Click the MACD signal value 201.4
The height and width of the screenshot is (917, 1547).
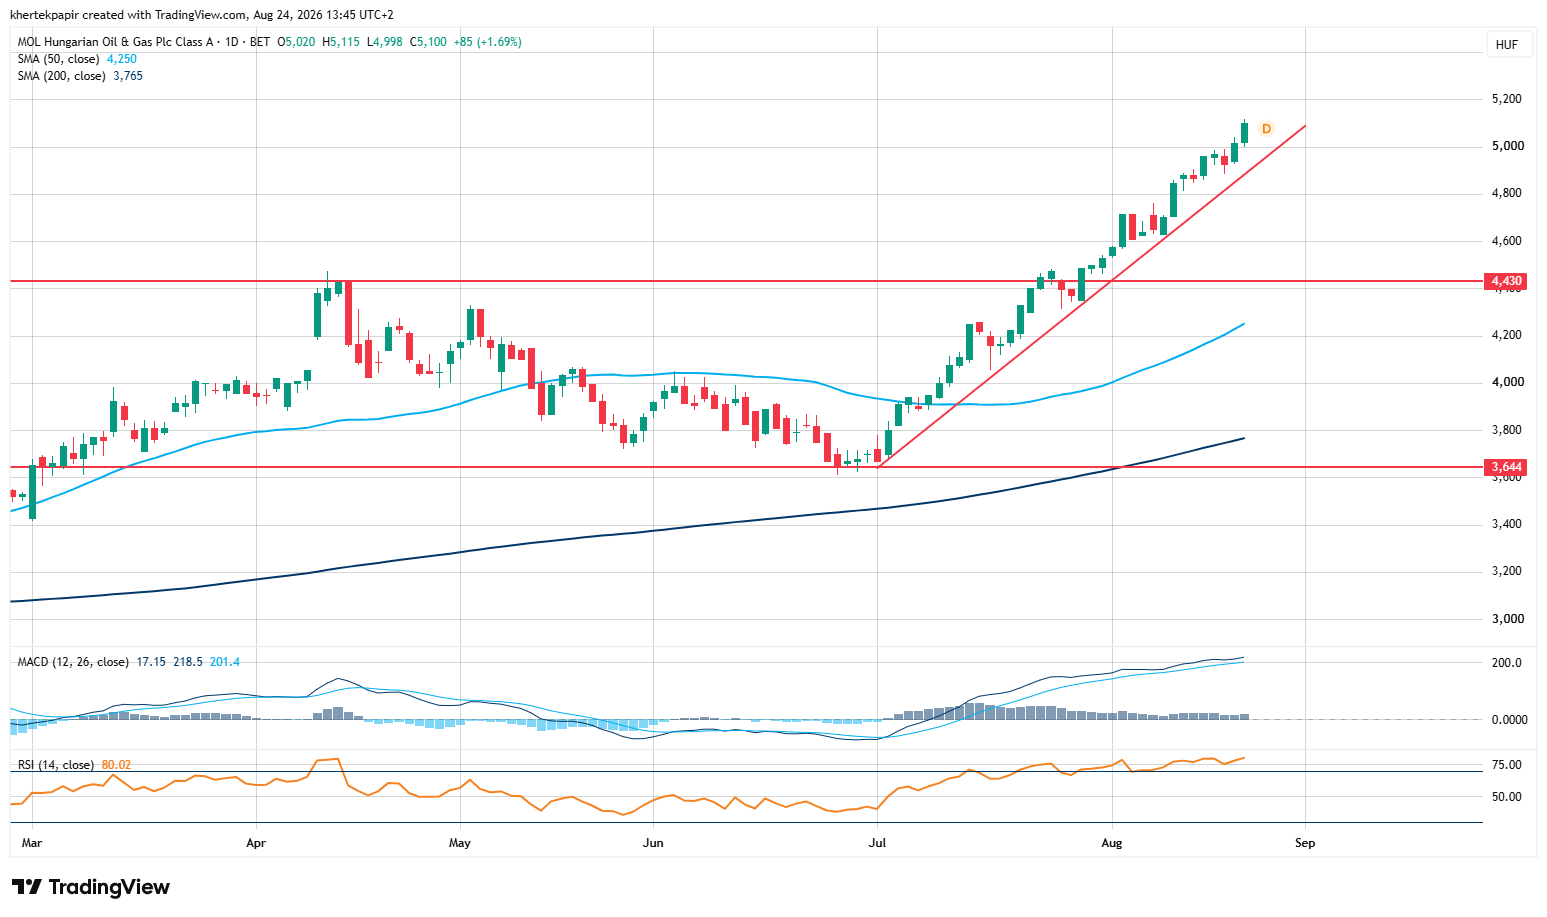(x=225, y=662)
